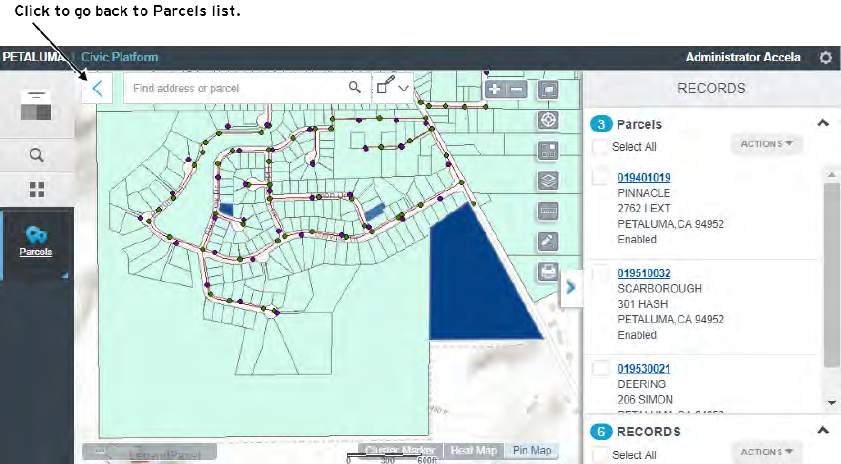Screen dimensions: 841x464
Task: Collapse the Parcels section
Action: 823,123
